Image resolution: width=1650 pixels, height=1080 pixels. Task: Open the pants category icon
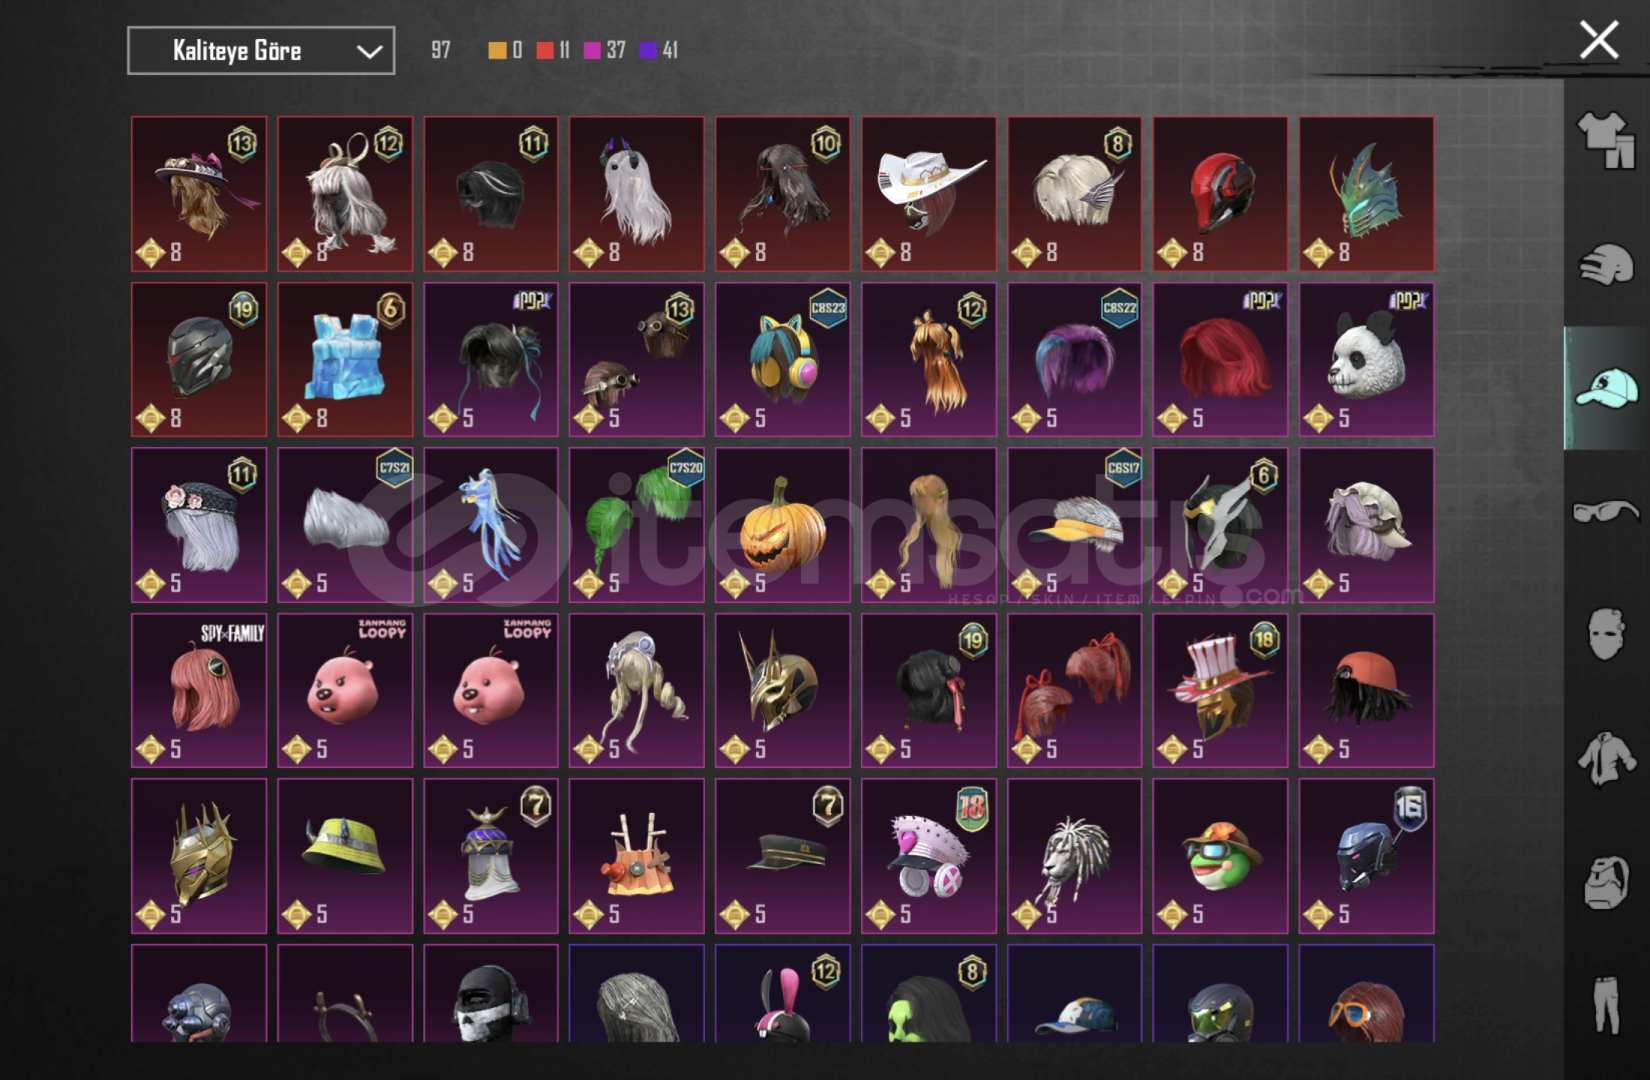(1606, 1004)
